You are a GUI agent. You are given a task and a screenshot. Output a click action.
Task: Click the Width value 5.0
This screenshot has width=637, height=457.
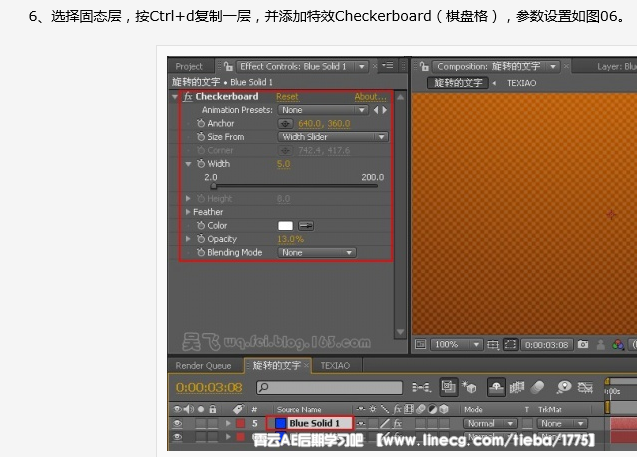tap(284, 164)
